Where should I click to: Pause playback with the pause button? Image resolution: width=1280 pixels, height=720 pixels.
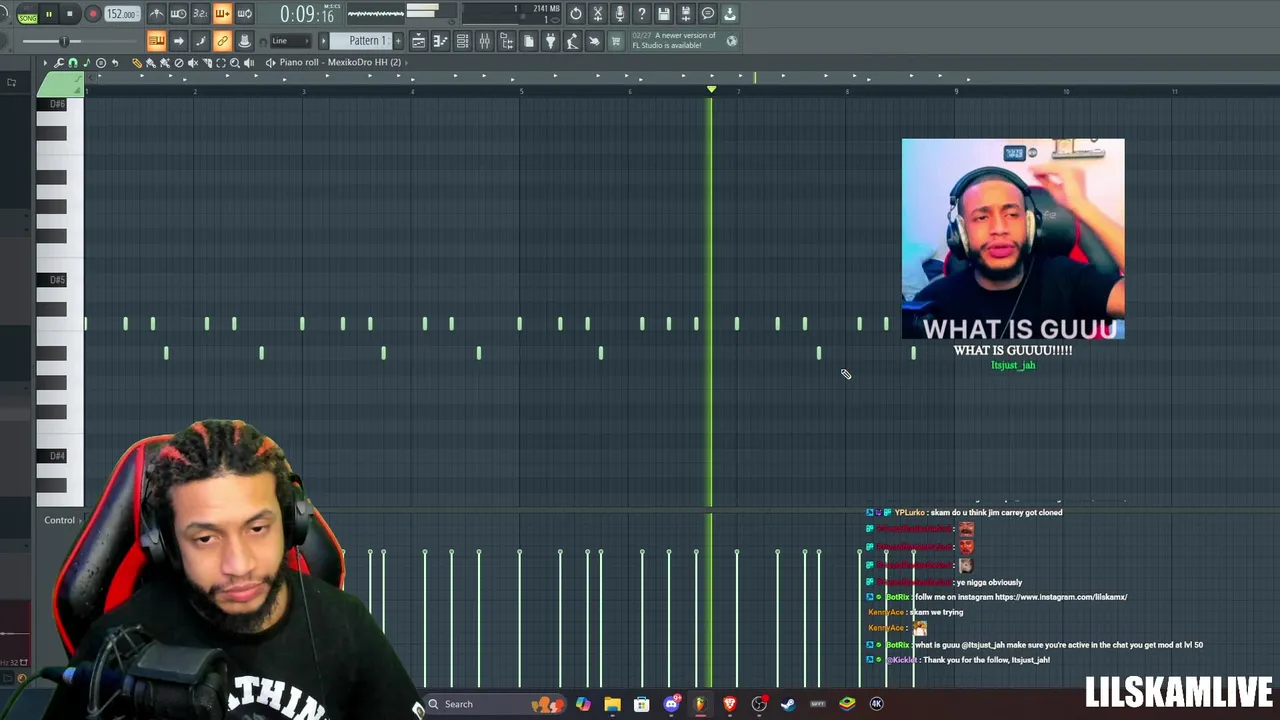pyautogui.click(x=48, y=14)
